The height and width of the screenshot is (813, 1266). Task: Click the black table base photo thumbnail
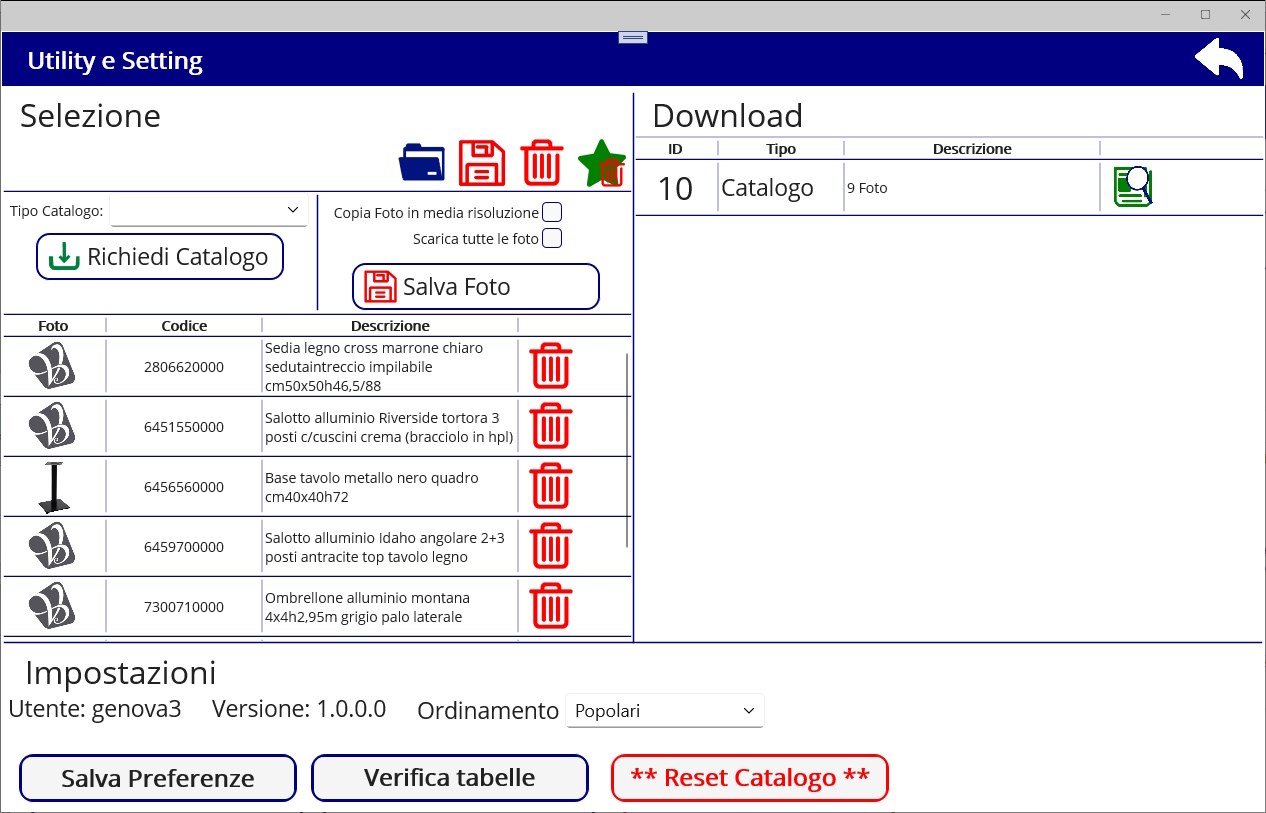point(54,487)
